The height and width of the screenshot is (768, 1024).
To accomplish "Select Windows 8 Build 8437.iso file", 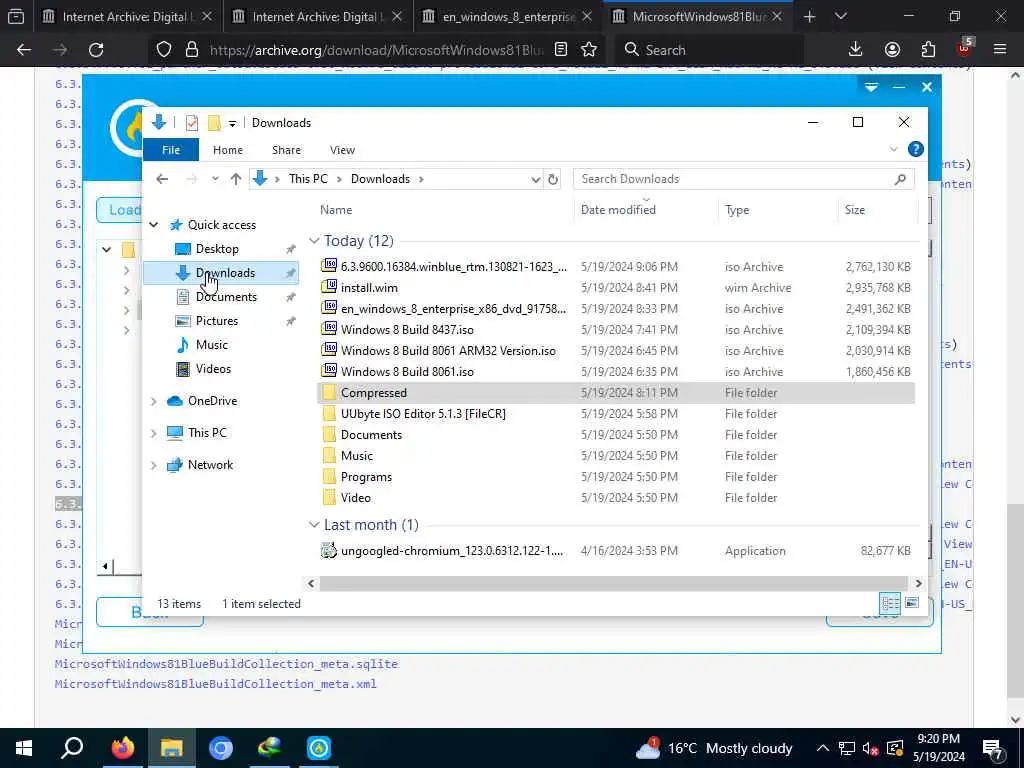I will tap(407, 330).
